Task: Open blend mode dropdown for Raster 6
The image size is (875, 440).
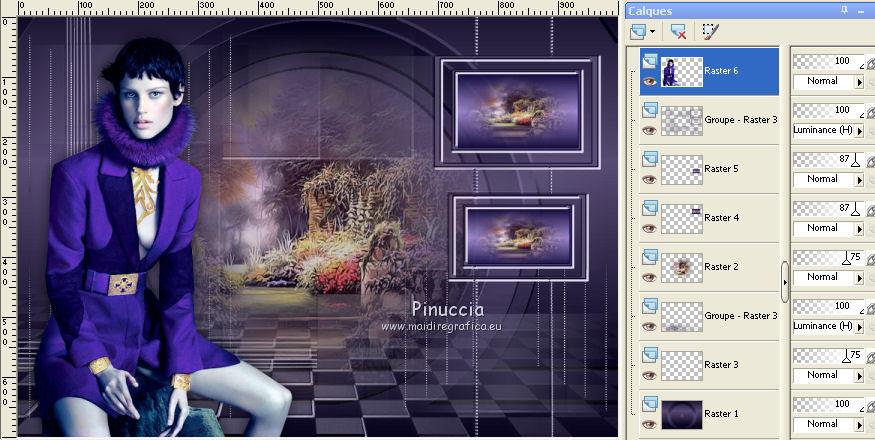Action: pos(859,82)
